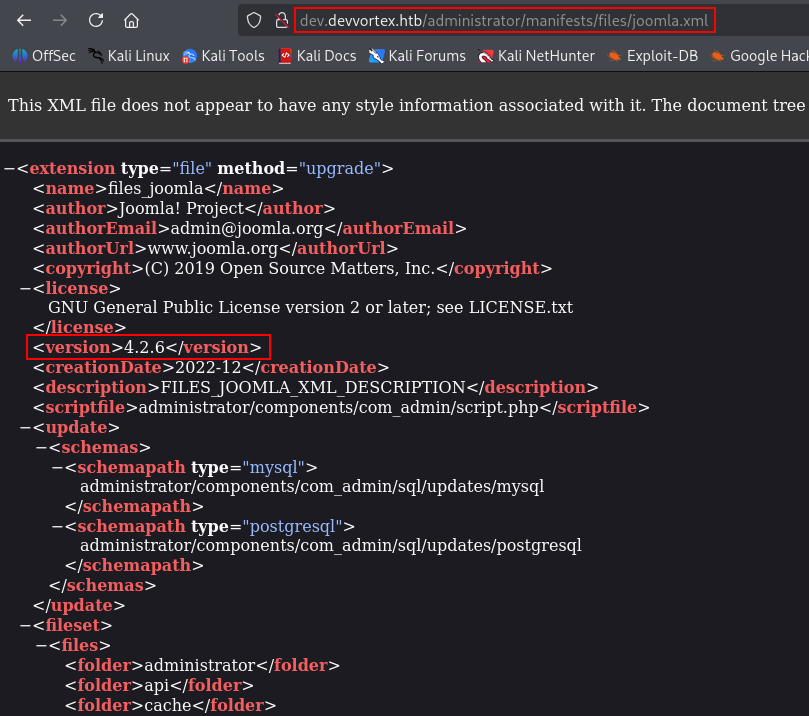
Task: Collapse the license XML node
Action: [25, 288]
